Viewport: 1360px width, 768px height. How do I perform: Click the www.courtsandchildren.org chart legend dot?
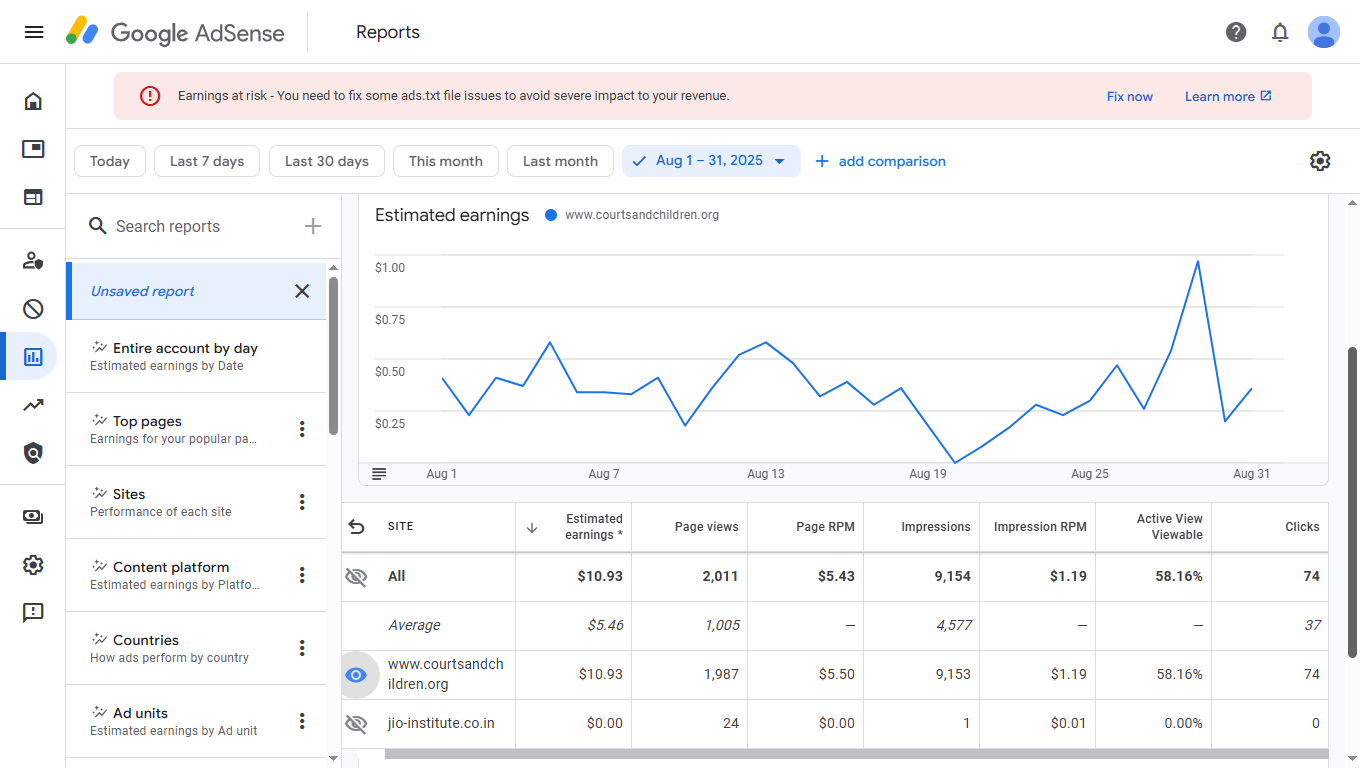point(551,215)
